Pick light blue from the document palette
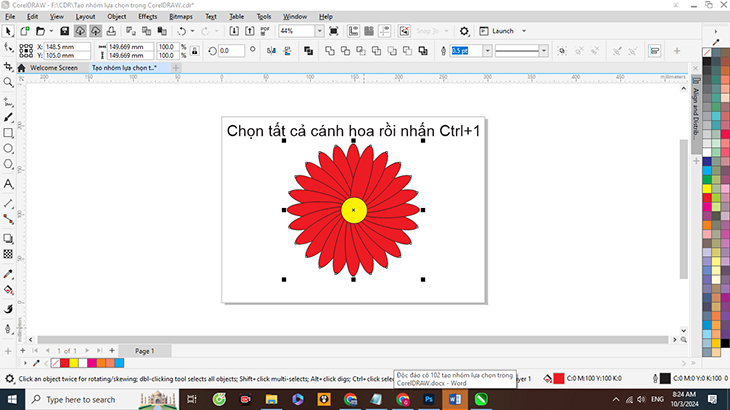The height and width of the screenshot is (410, 730). tap(119, 363)
